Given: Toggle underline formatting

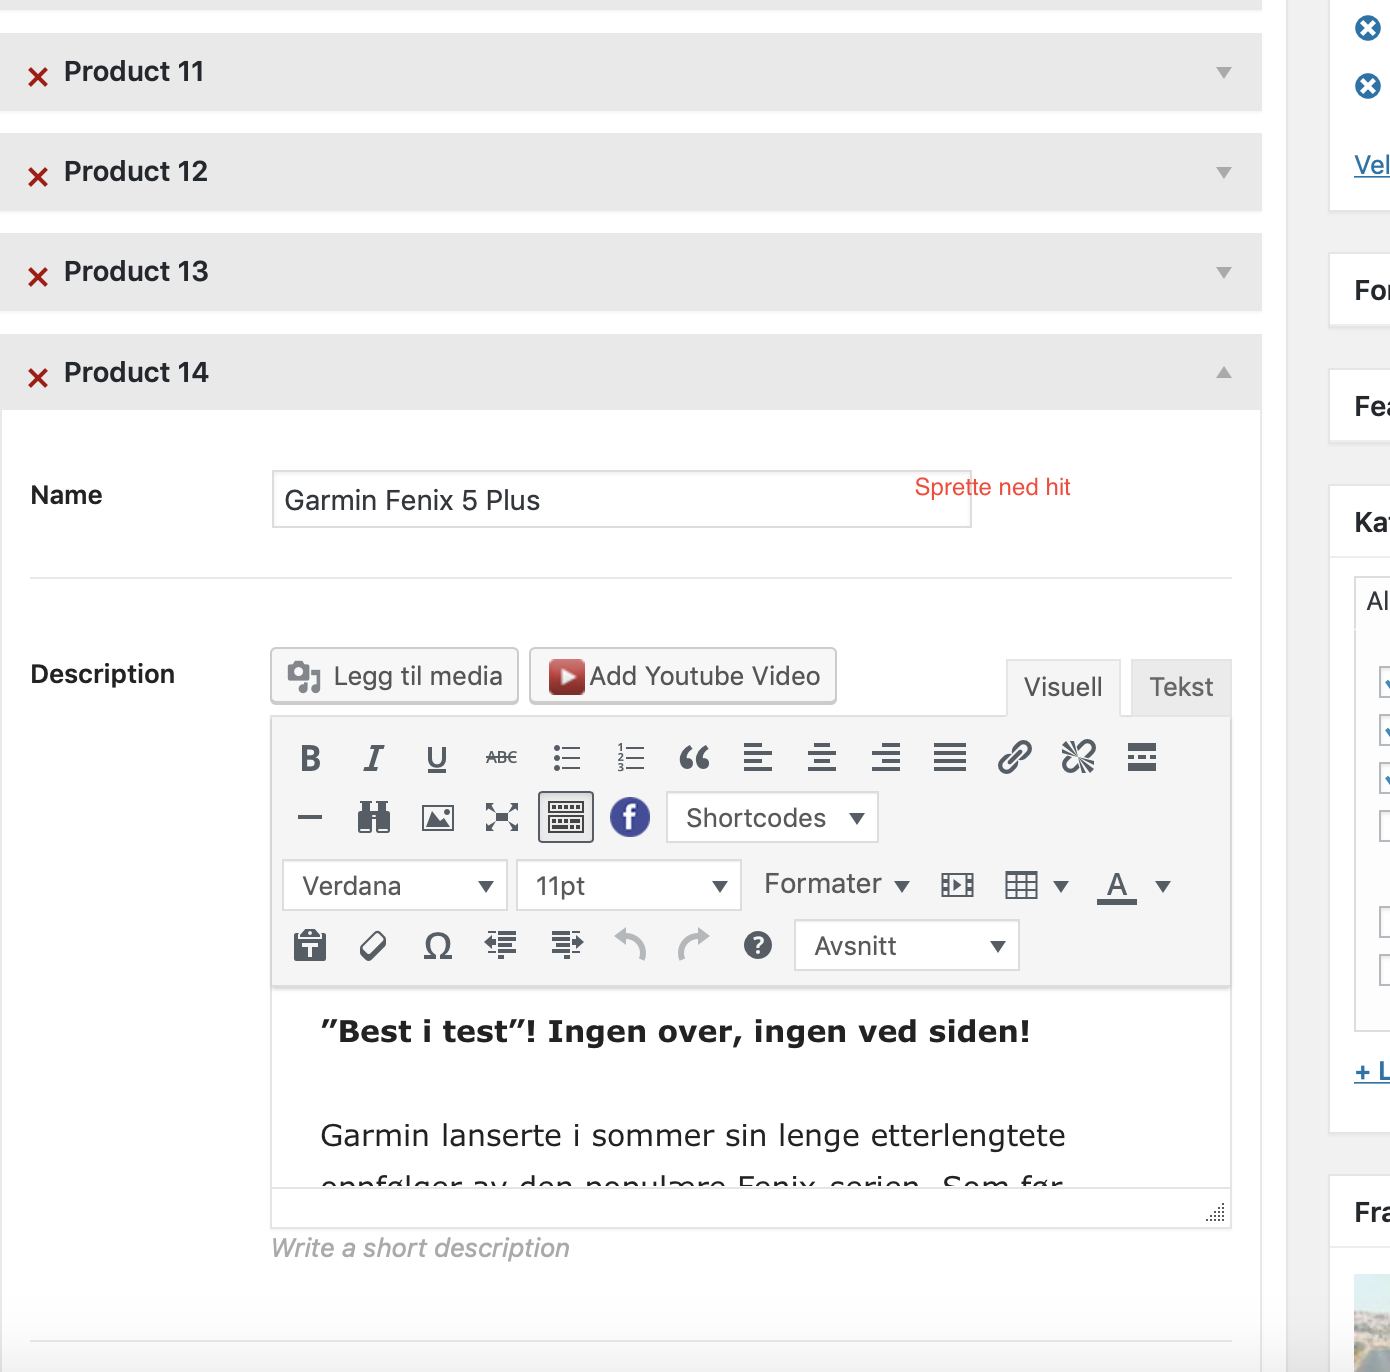Looking at the screenshot, I should [437, 758].
